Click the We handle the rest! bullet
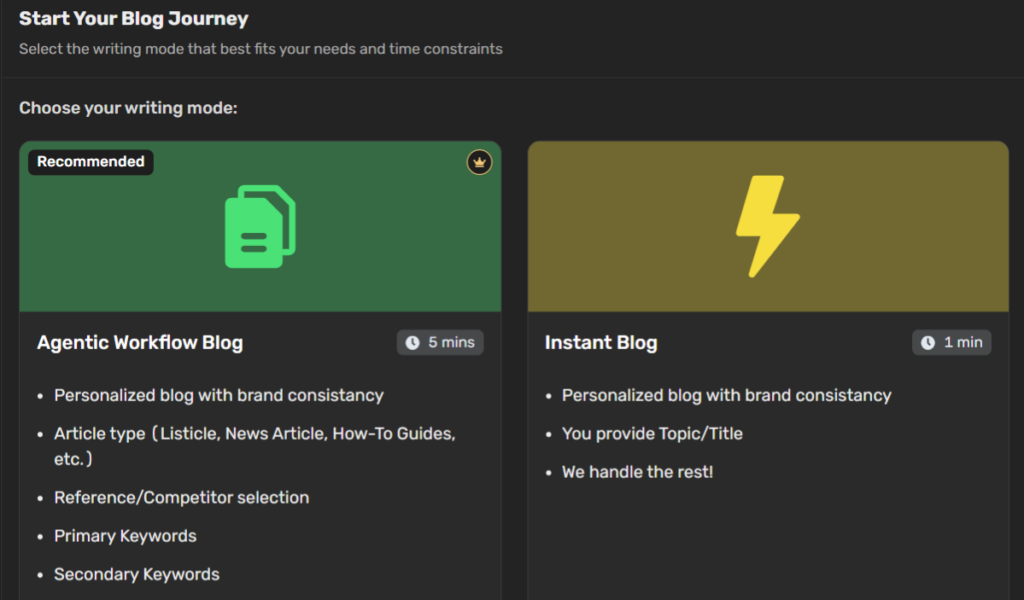The image size is (1024, 600). tap(637, 472)
